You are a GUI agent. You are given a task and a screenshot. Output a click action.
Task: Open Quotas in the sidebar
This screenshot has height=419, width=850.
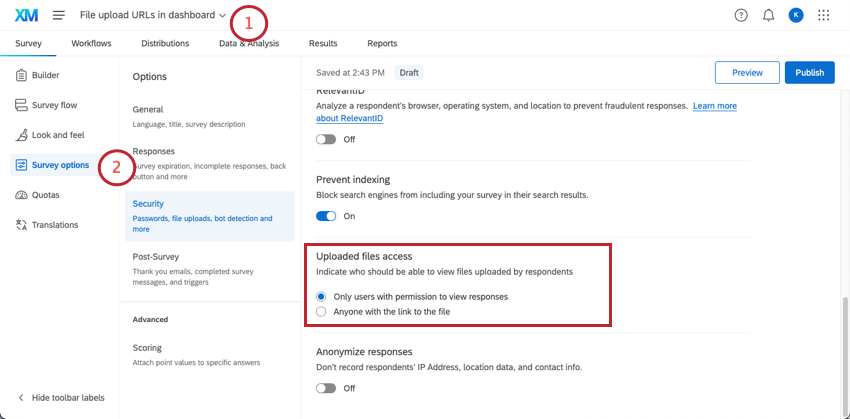37,195
